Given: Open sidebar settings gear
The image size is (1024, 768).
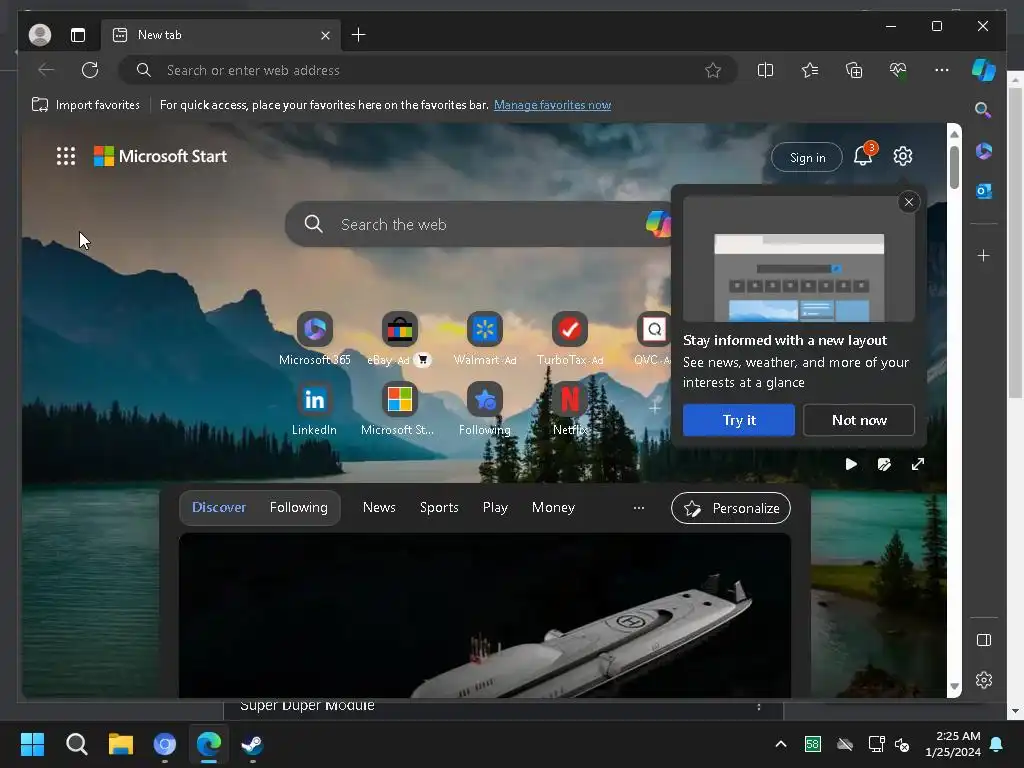Looking at the screenshot, I should pyautogui.click(x=984, y=680).
